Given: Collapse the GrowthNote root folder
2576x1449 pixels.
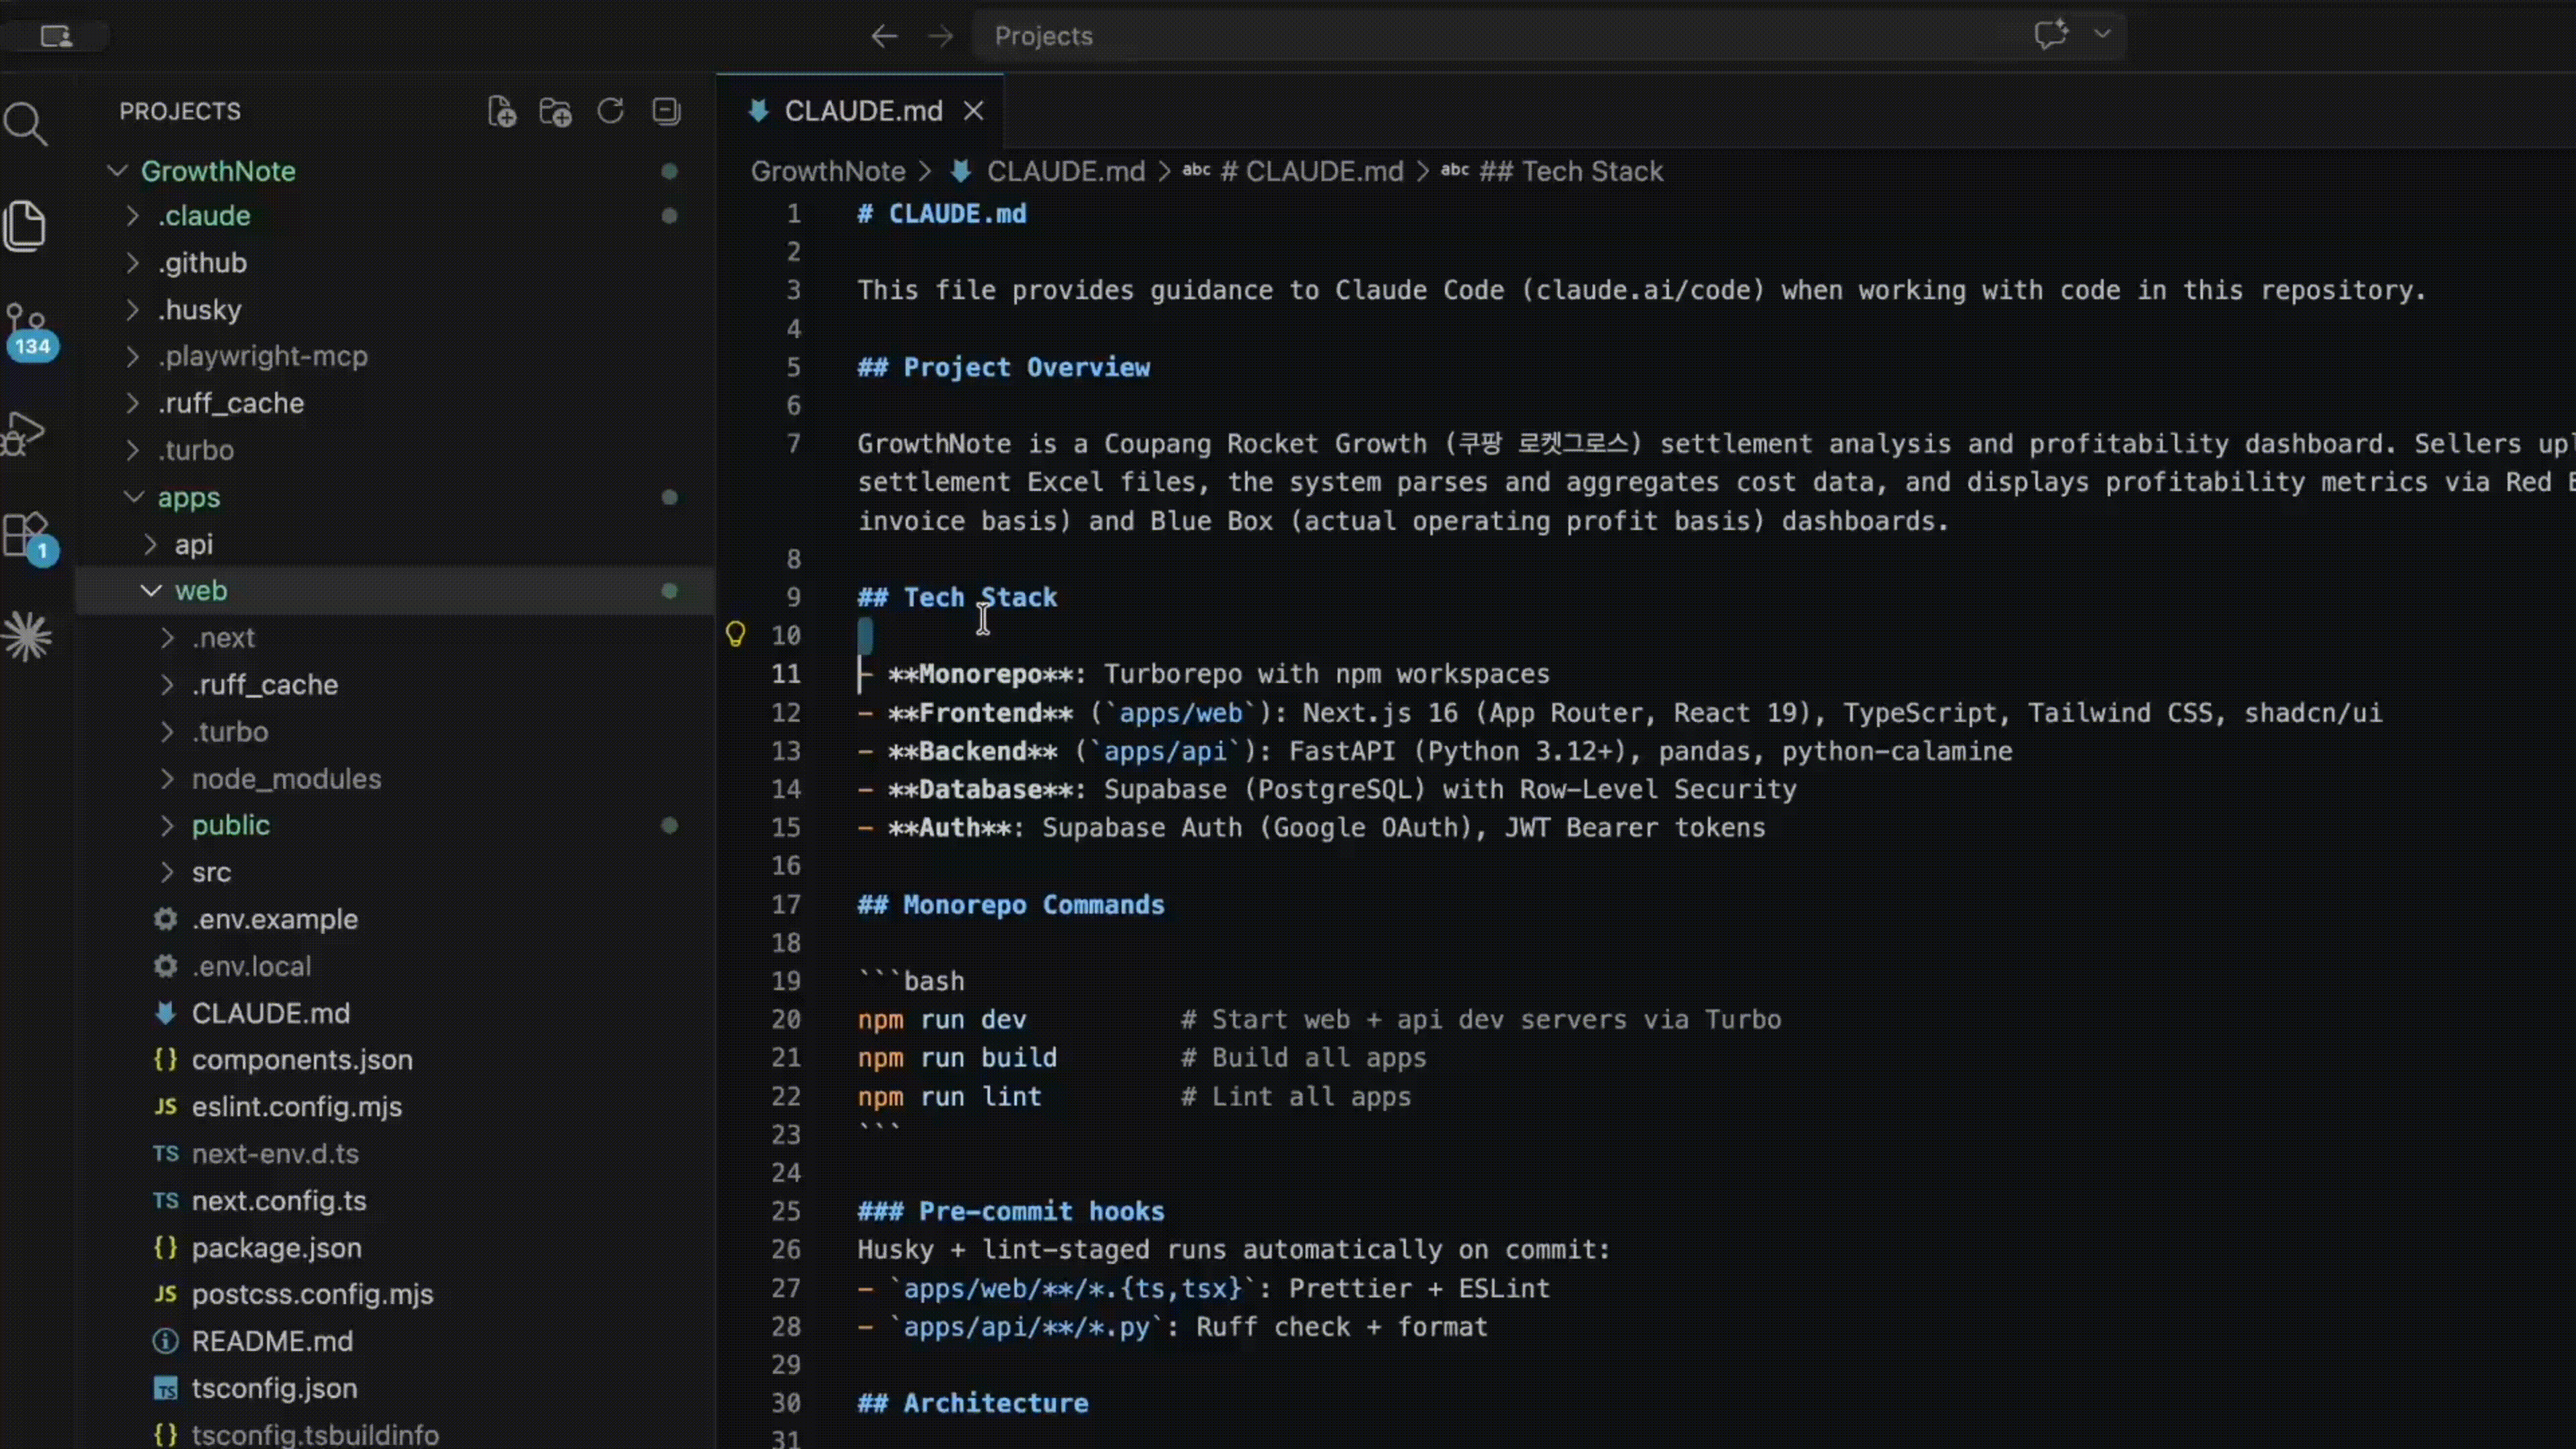Looking at the screenshot, I should point(395,171).
